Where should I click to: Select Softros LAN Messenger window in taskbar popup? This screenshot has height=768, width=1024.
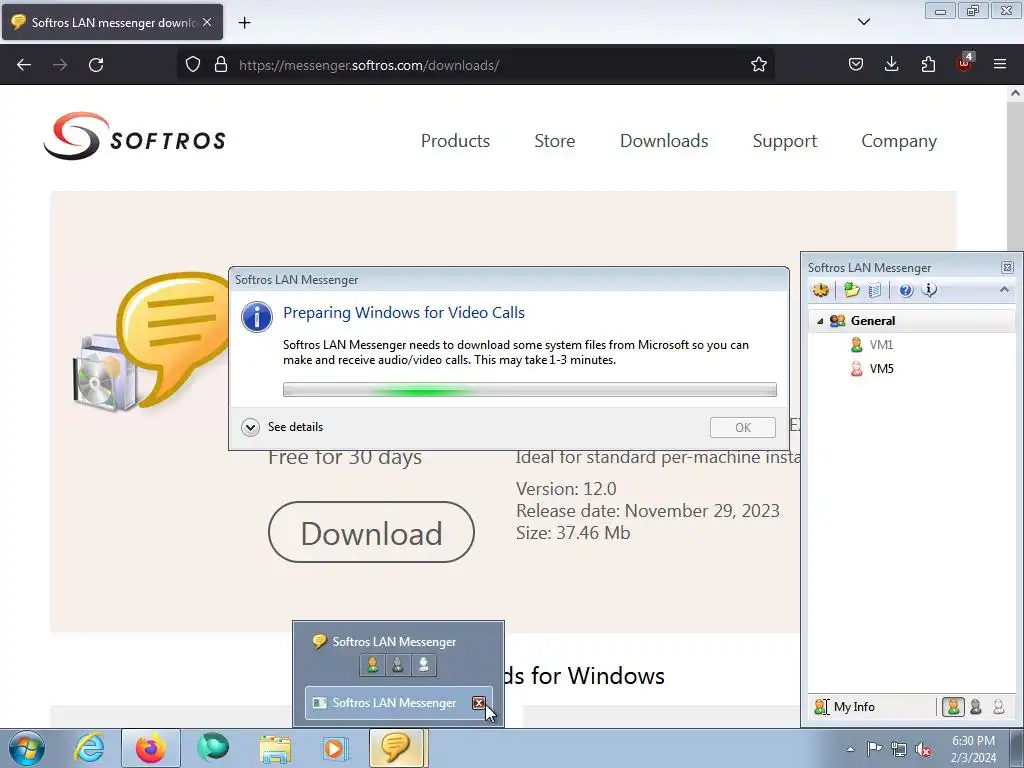[398, 703]
